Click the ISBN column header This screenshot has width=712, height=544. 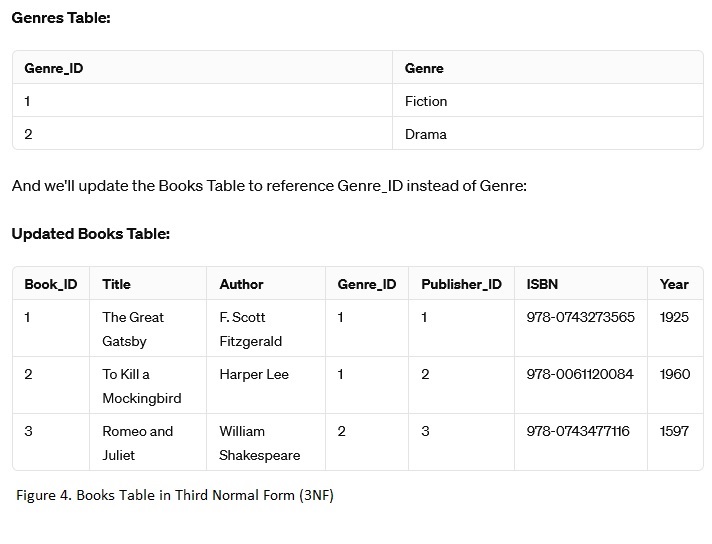[542, 284]
